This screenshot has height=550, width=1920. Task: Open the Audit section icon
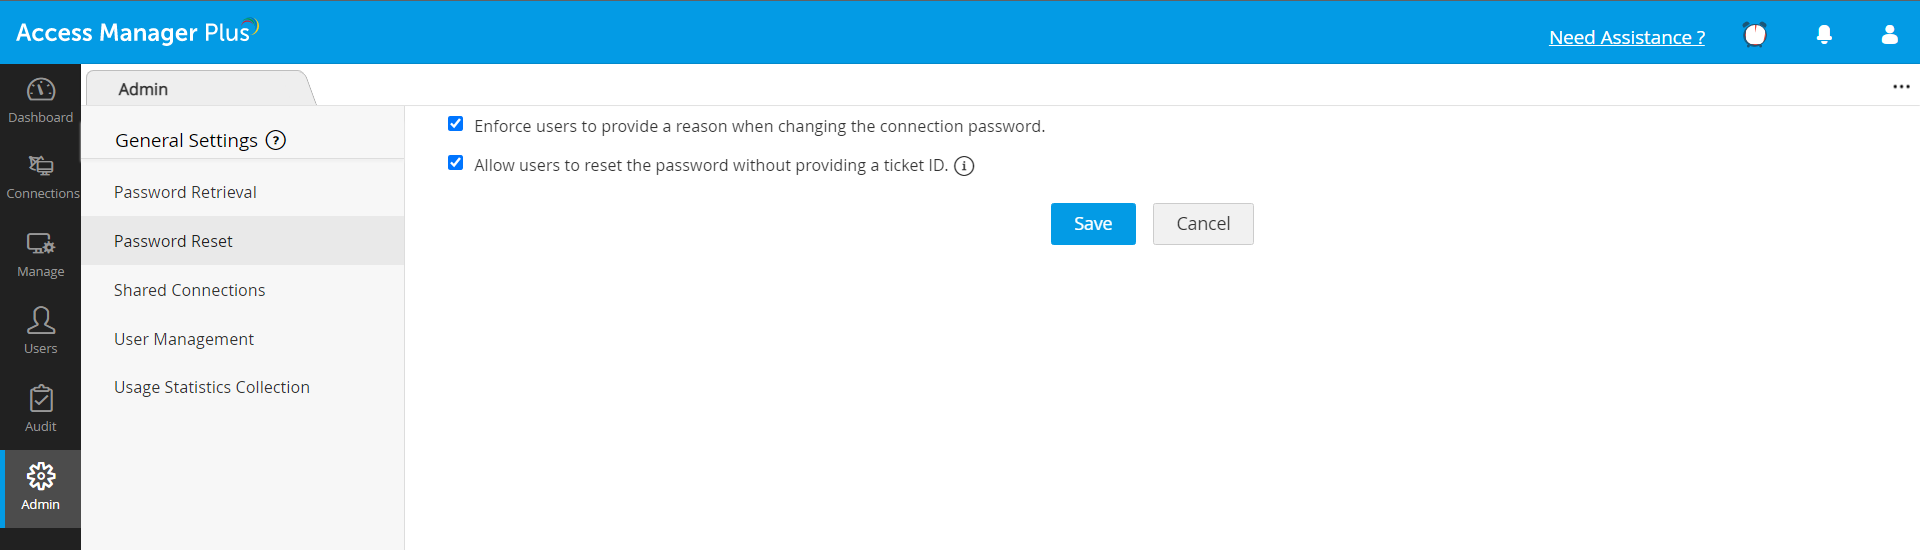41,400
